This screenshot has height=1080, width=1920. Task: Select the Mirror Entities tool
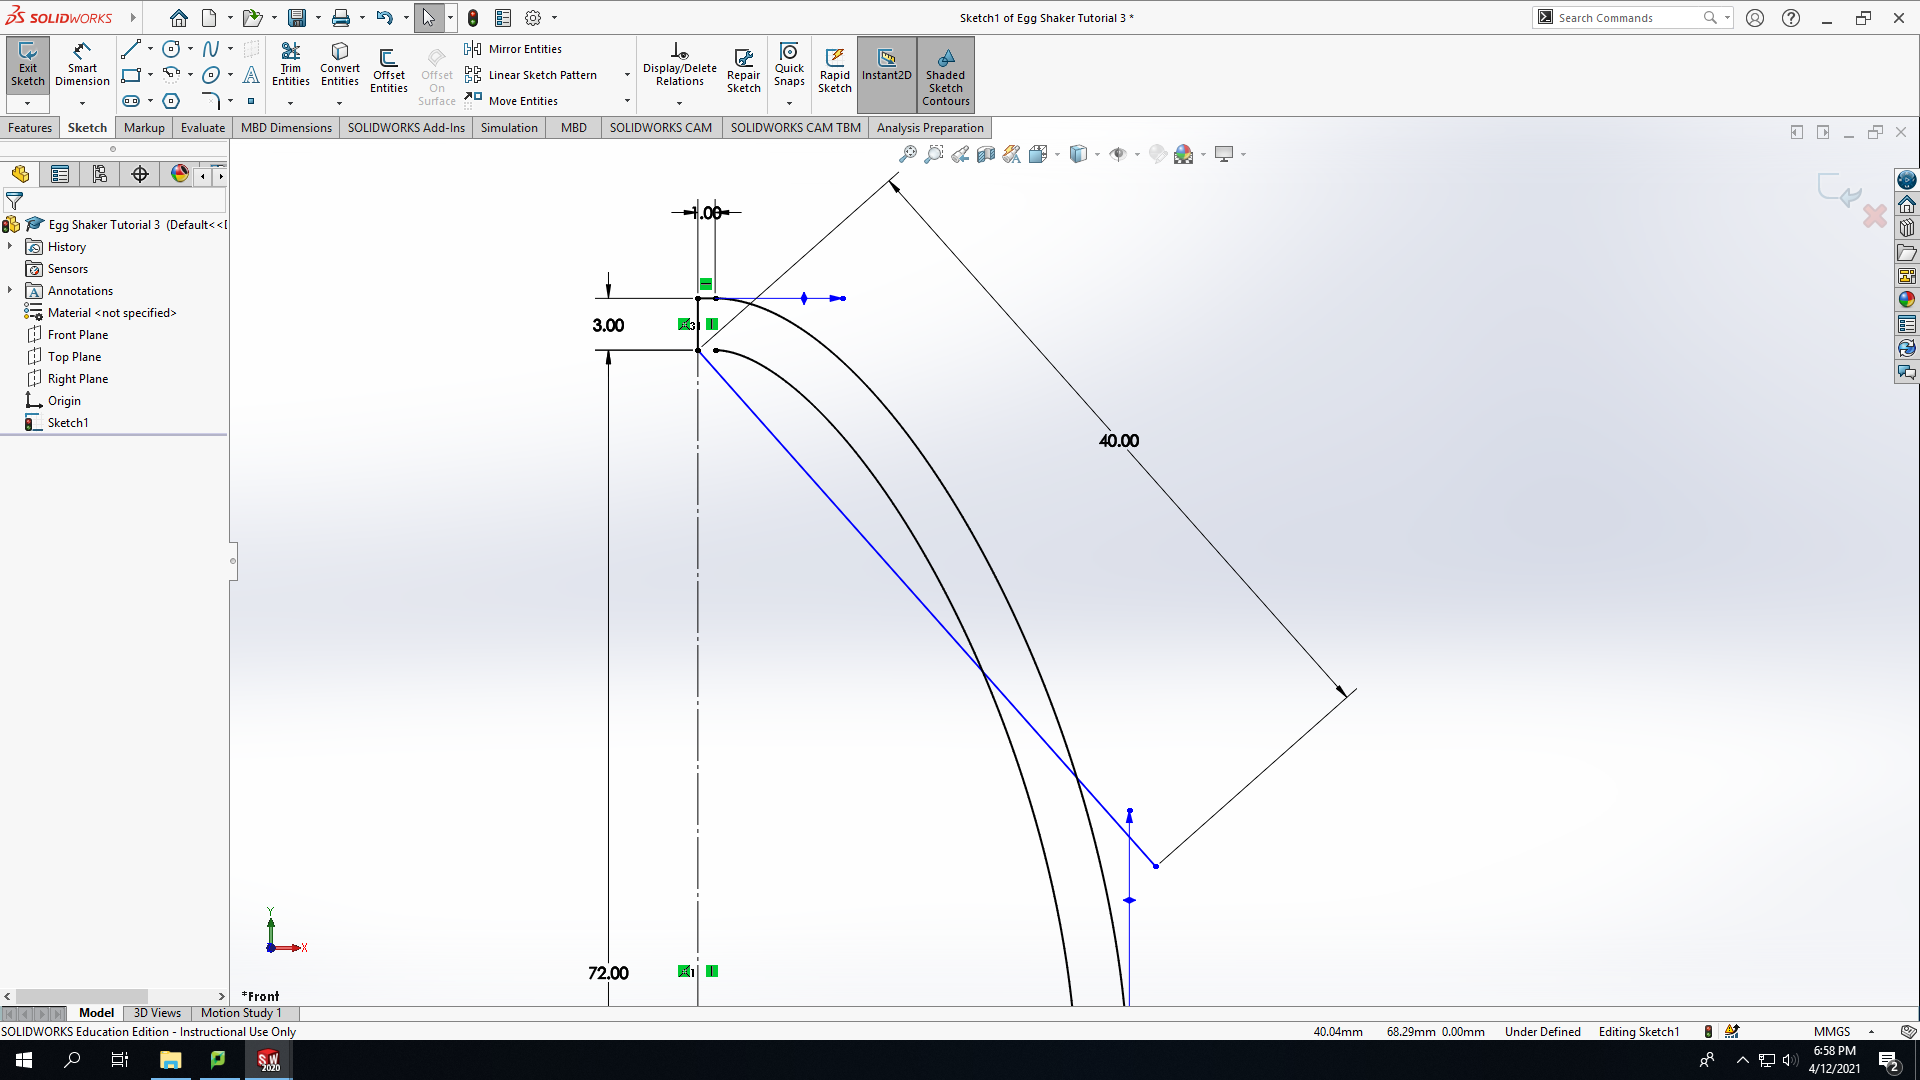513,49
